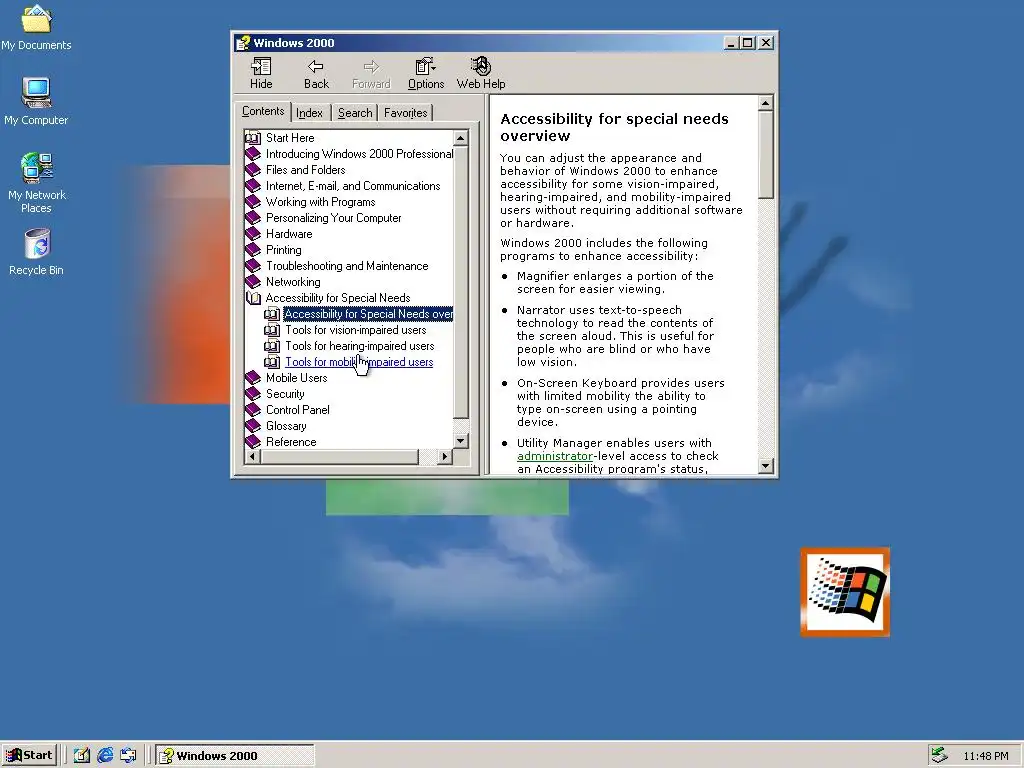
Task: Click the Mobile Users book icon
Action: click(x=253, y=378)
